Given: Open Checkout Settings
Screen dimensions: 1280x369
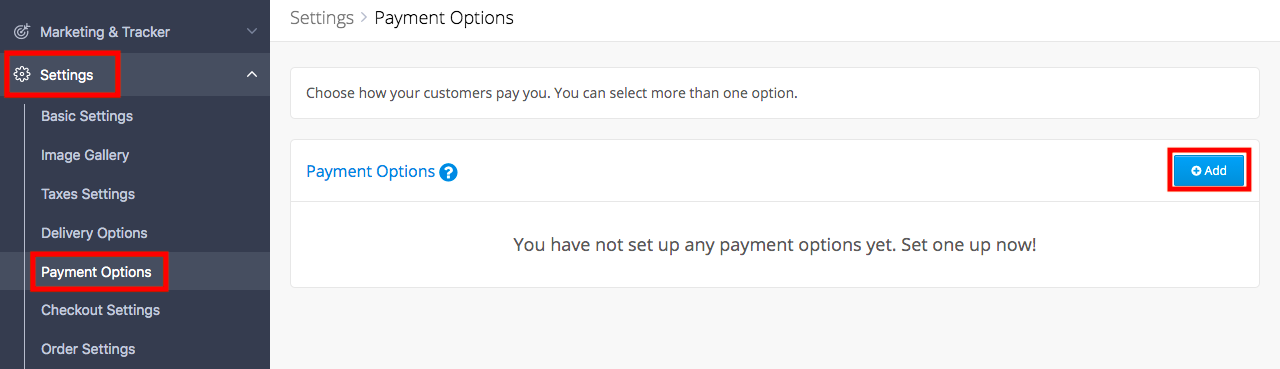Looking at the screenshot, I should [x=100, y=310].
